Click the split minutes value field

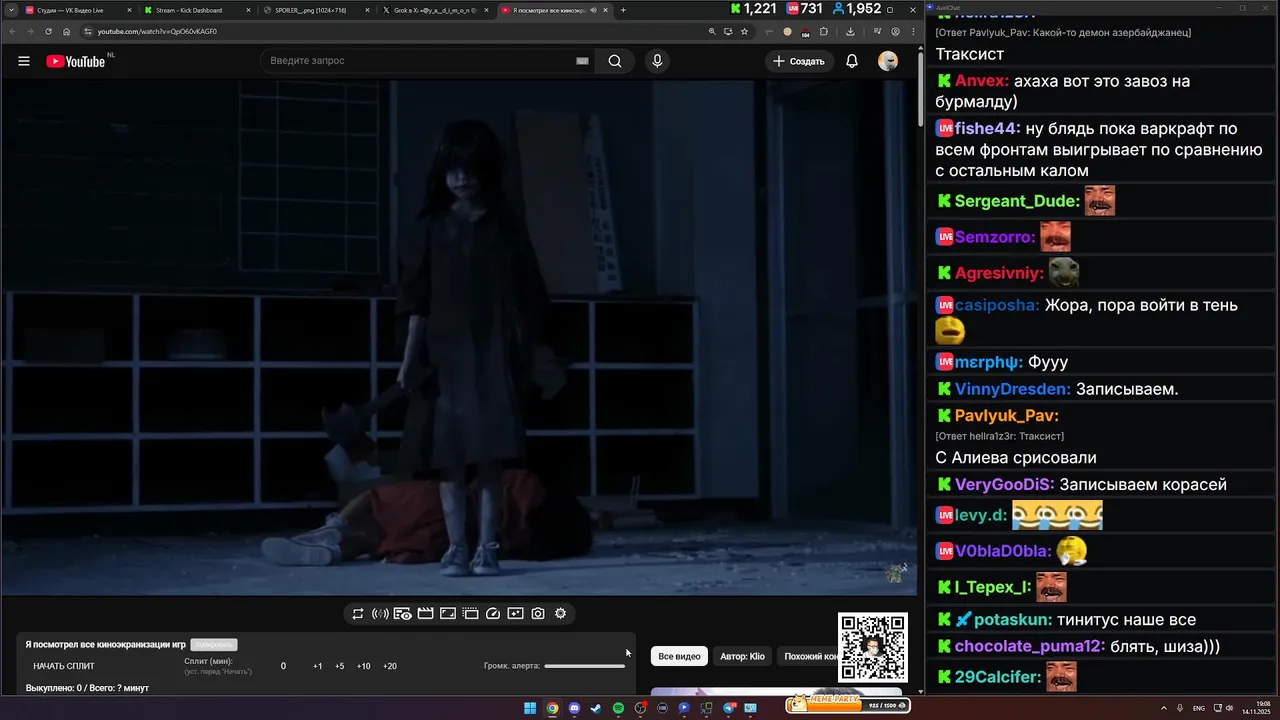point(283,666)
